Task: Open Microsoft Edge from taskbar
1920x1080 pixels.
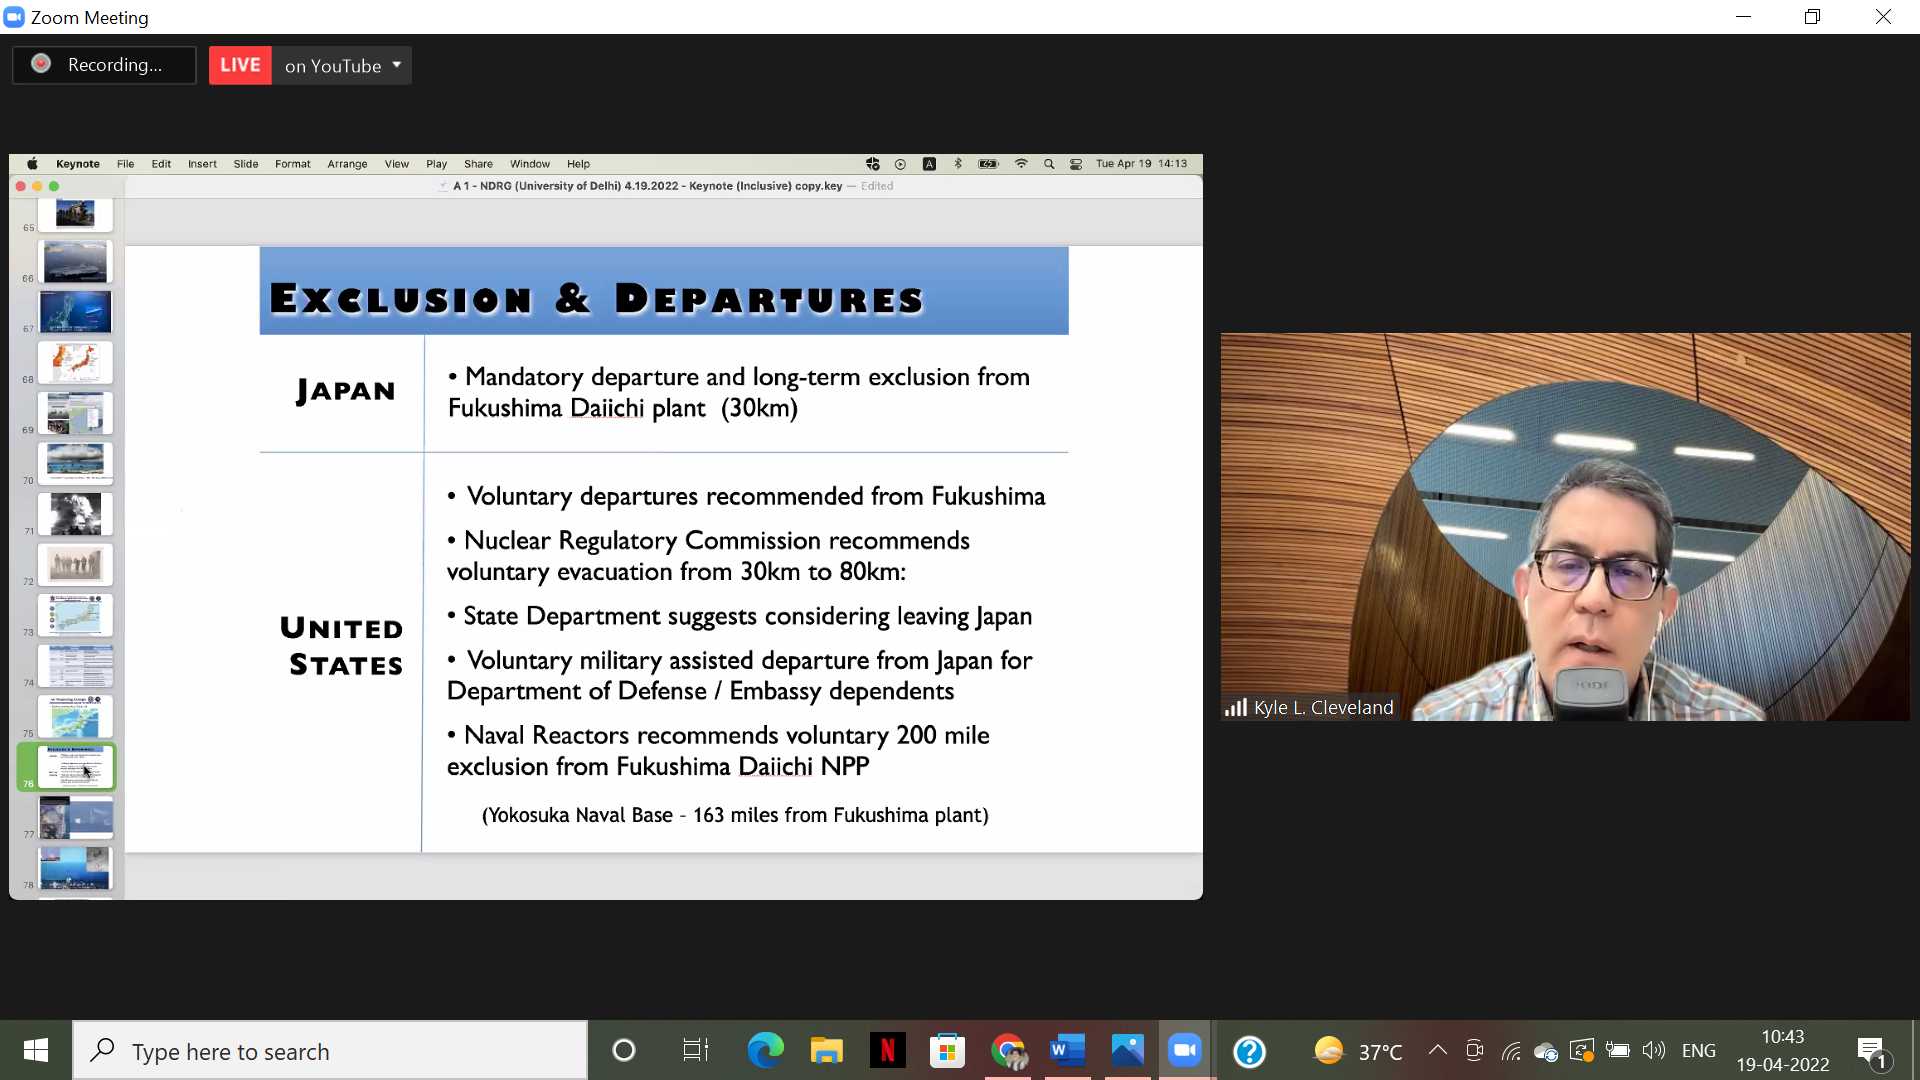Action: [x=766, y=1051]
